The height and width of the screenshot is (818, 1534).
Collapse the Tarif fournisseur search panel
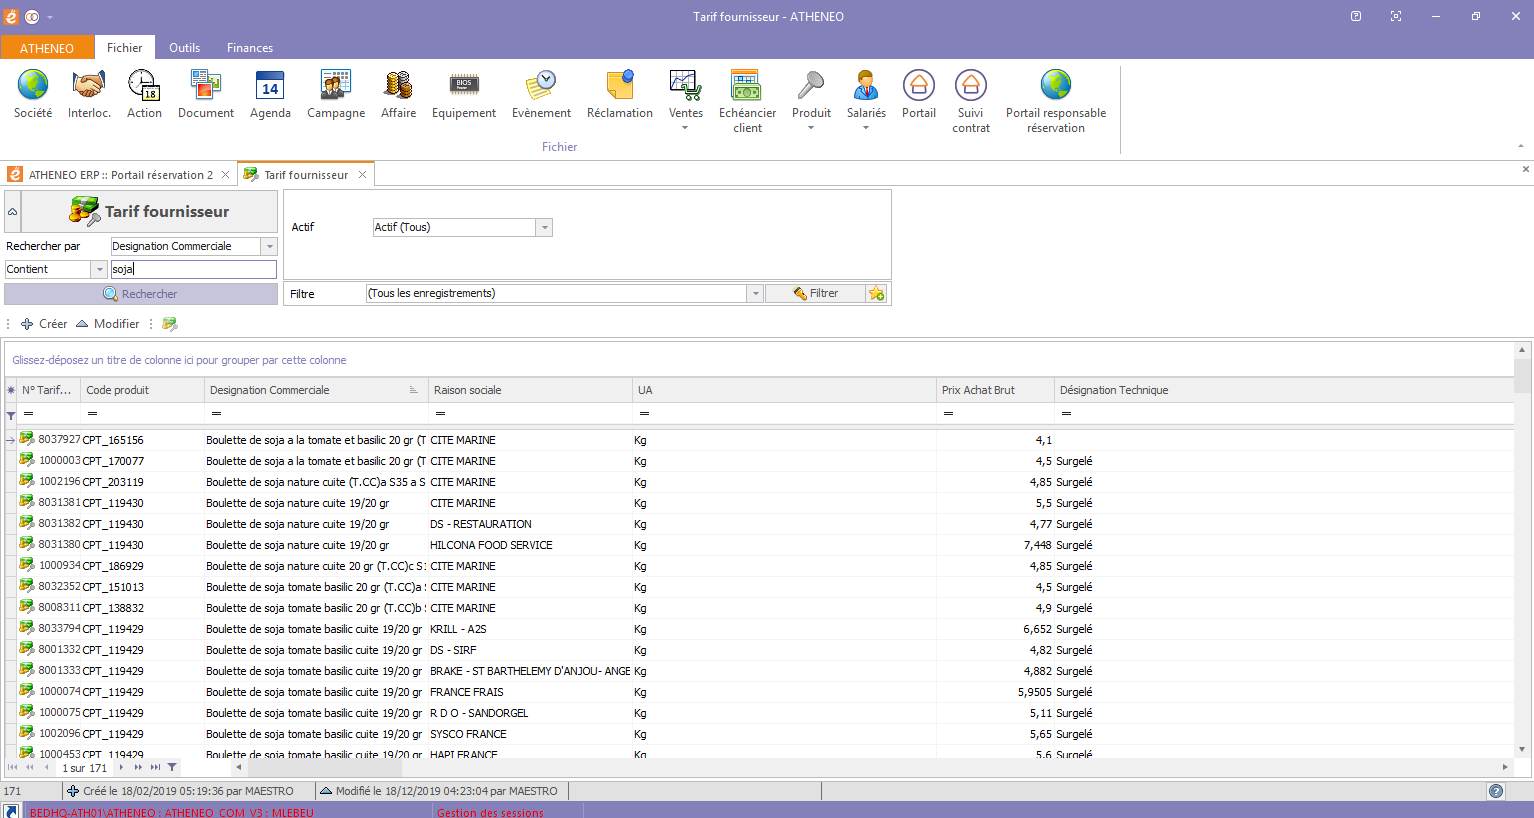[x=12, y=212]
